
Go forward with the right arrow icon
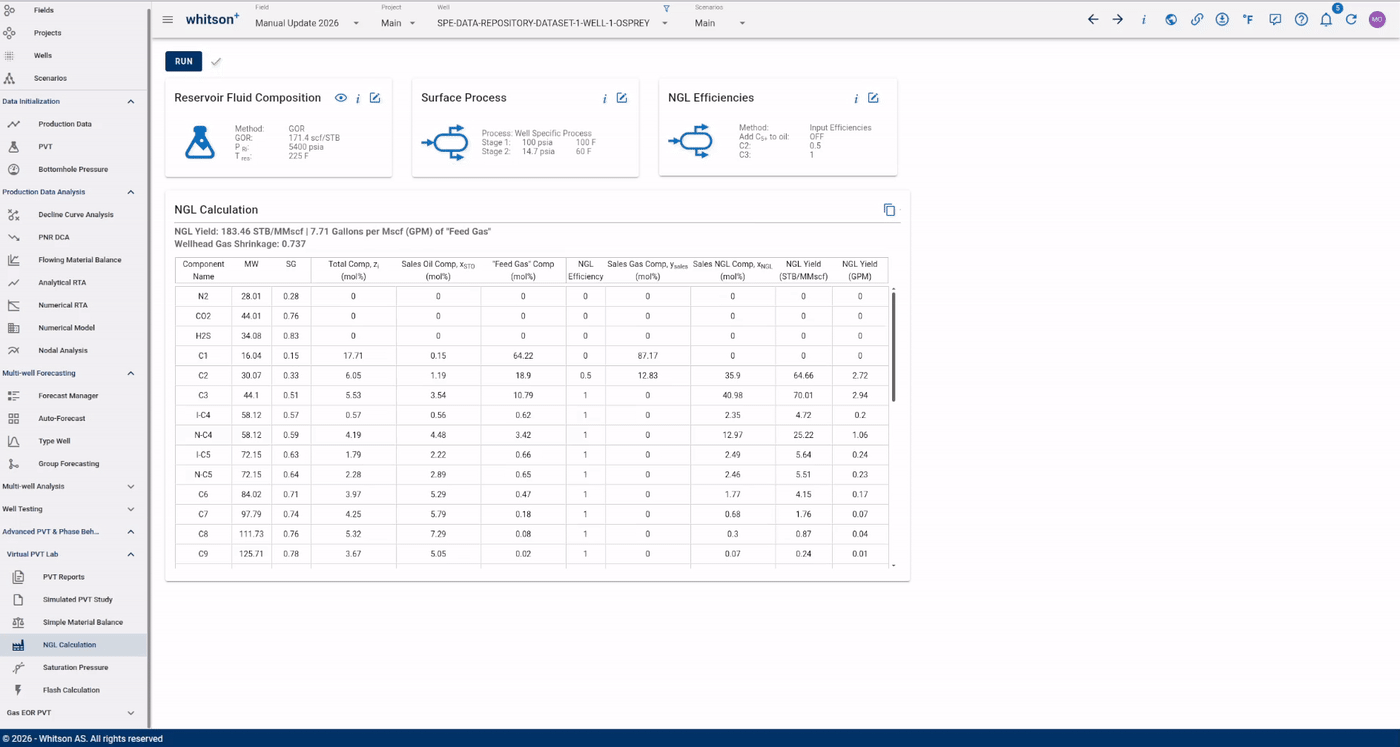(1118, 20)
